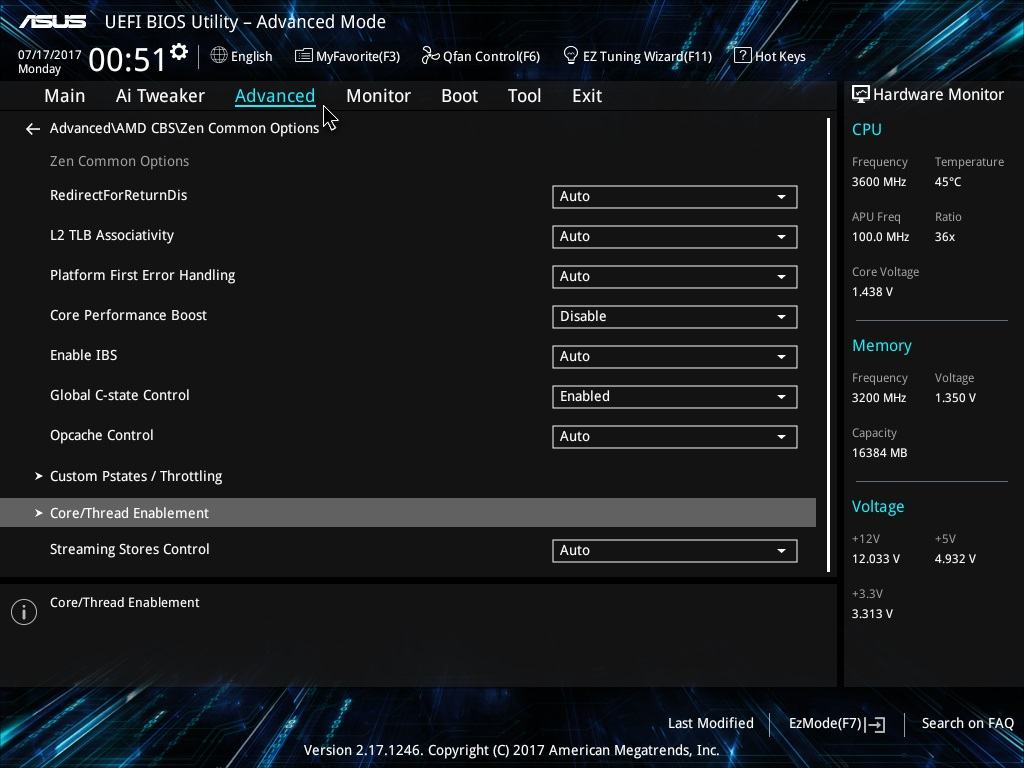Click the MyFavorite list icon
The height and width of the screenshot is (768, 1024).
303,56
